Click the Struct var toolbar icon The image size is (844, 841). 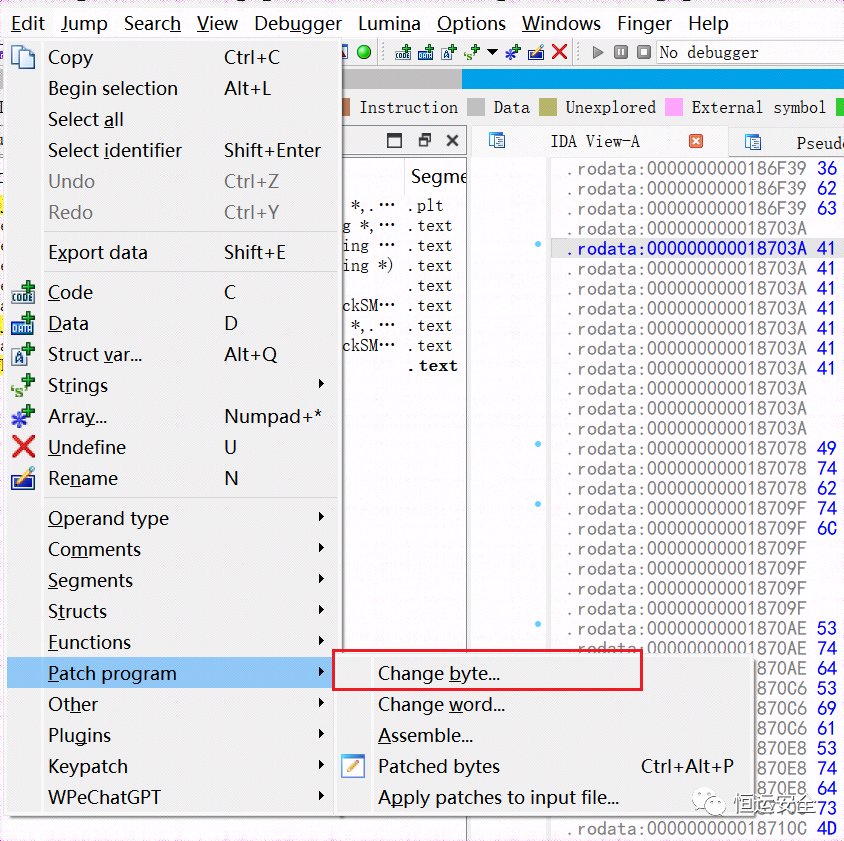[x=449, y=52]
